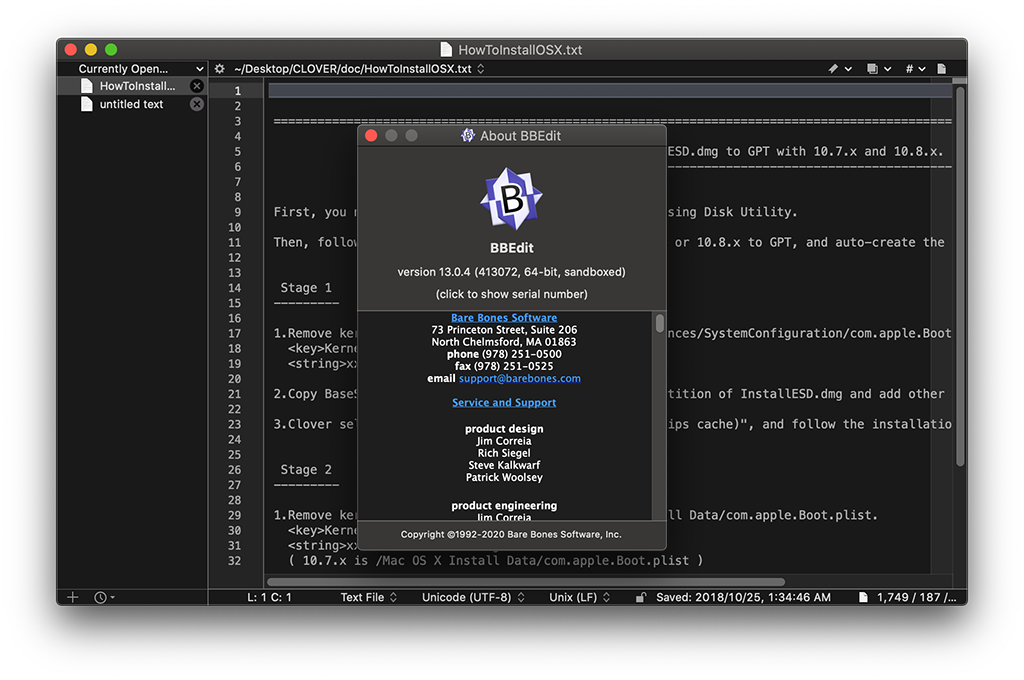Open the recent documents clock menu
The width and height of the screenshot is (1024, 680).
pos(104,597)
